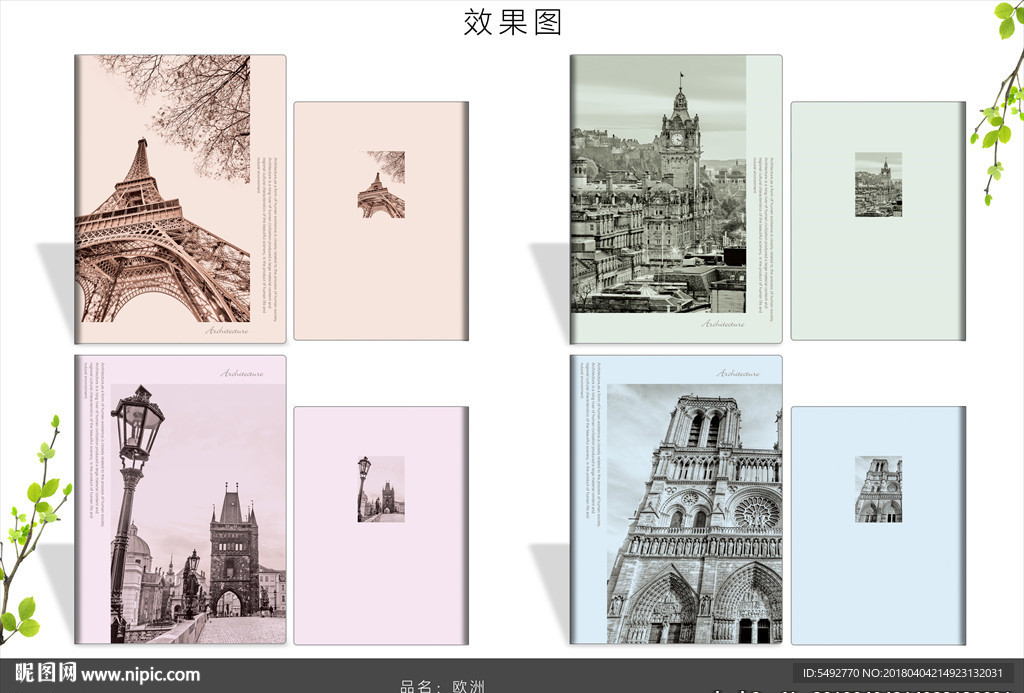Viewport: 1024px width, 693px height.
Task: Click the 品名: 欧洲 label
Action: [442, 686]
